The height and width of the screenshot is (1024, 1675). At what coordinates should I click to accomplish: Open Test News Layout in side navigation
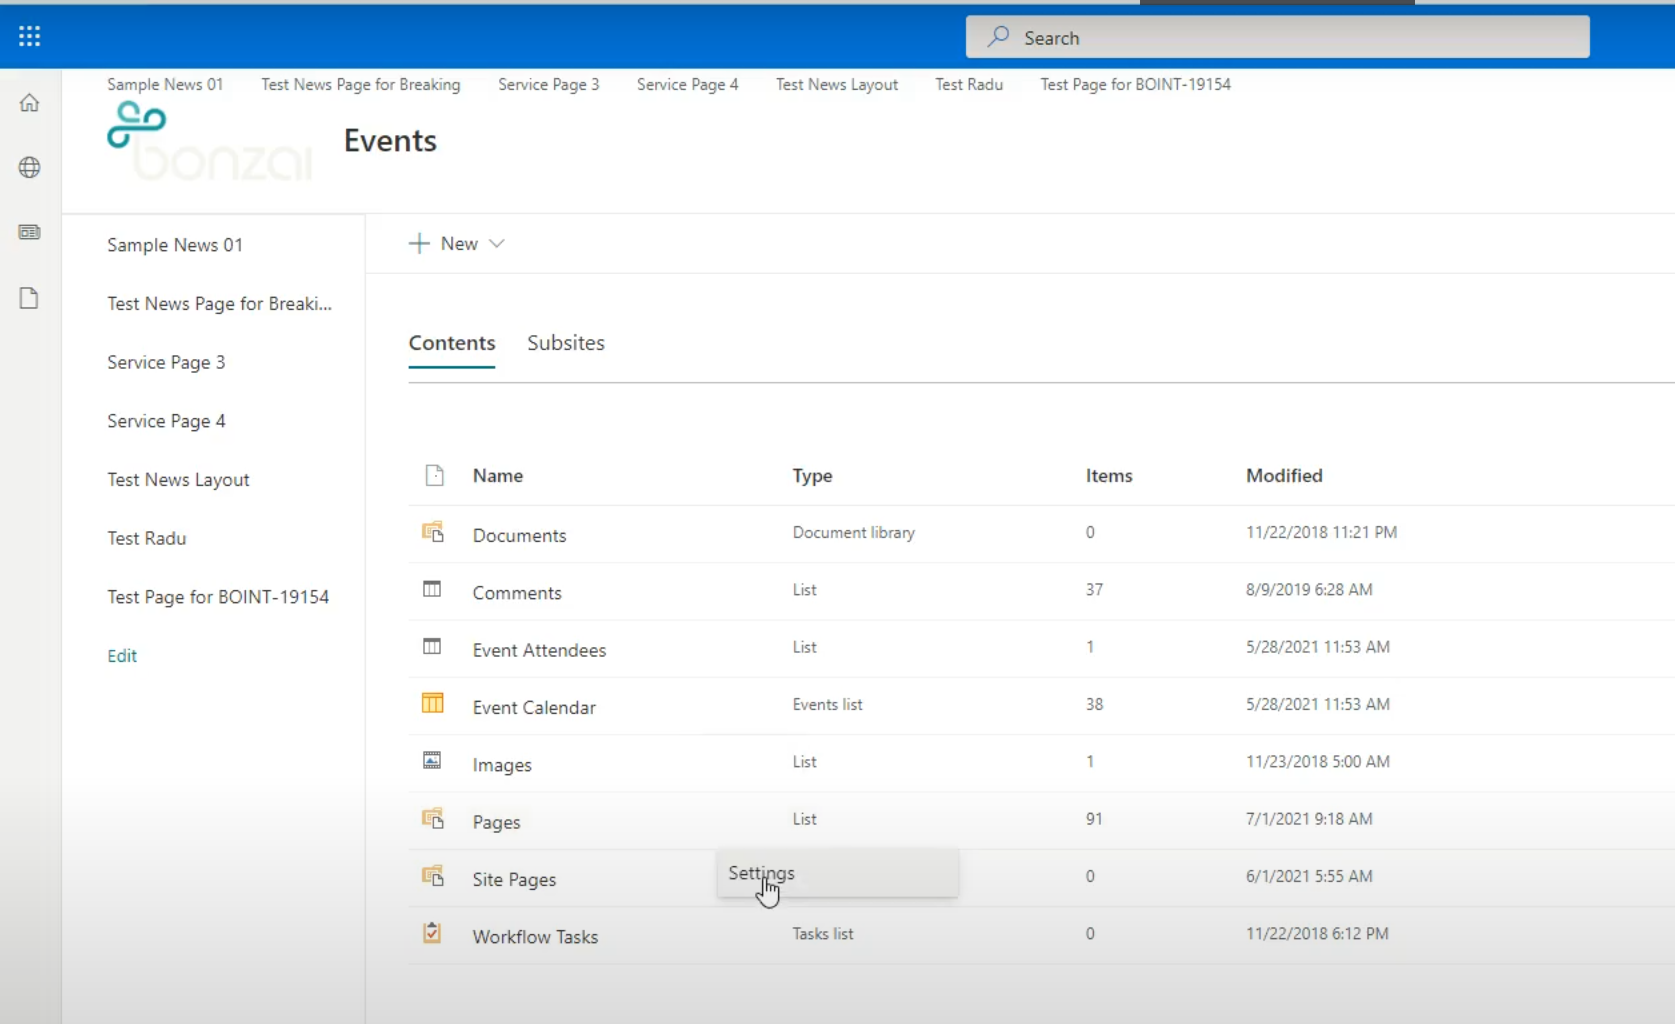tap(178, 480)
